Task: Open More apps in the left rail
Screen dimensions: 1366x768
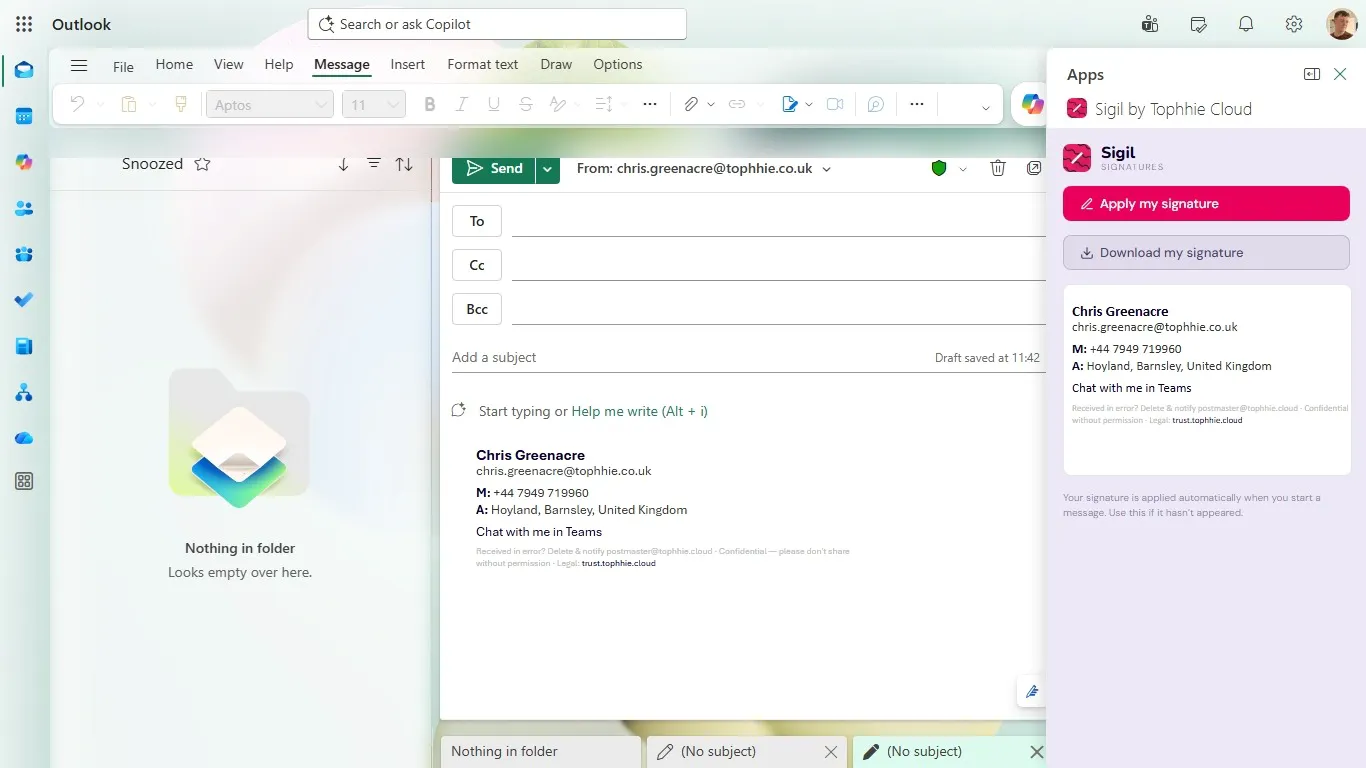Action: click(x=24, y=481)
